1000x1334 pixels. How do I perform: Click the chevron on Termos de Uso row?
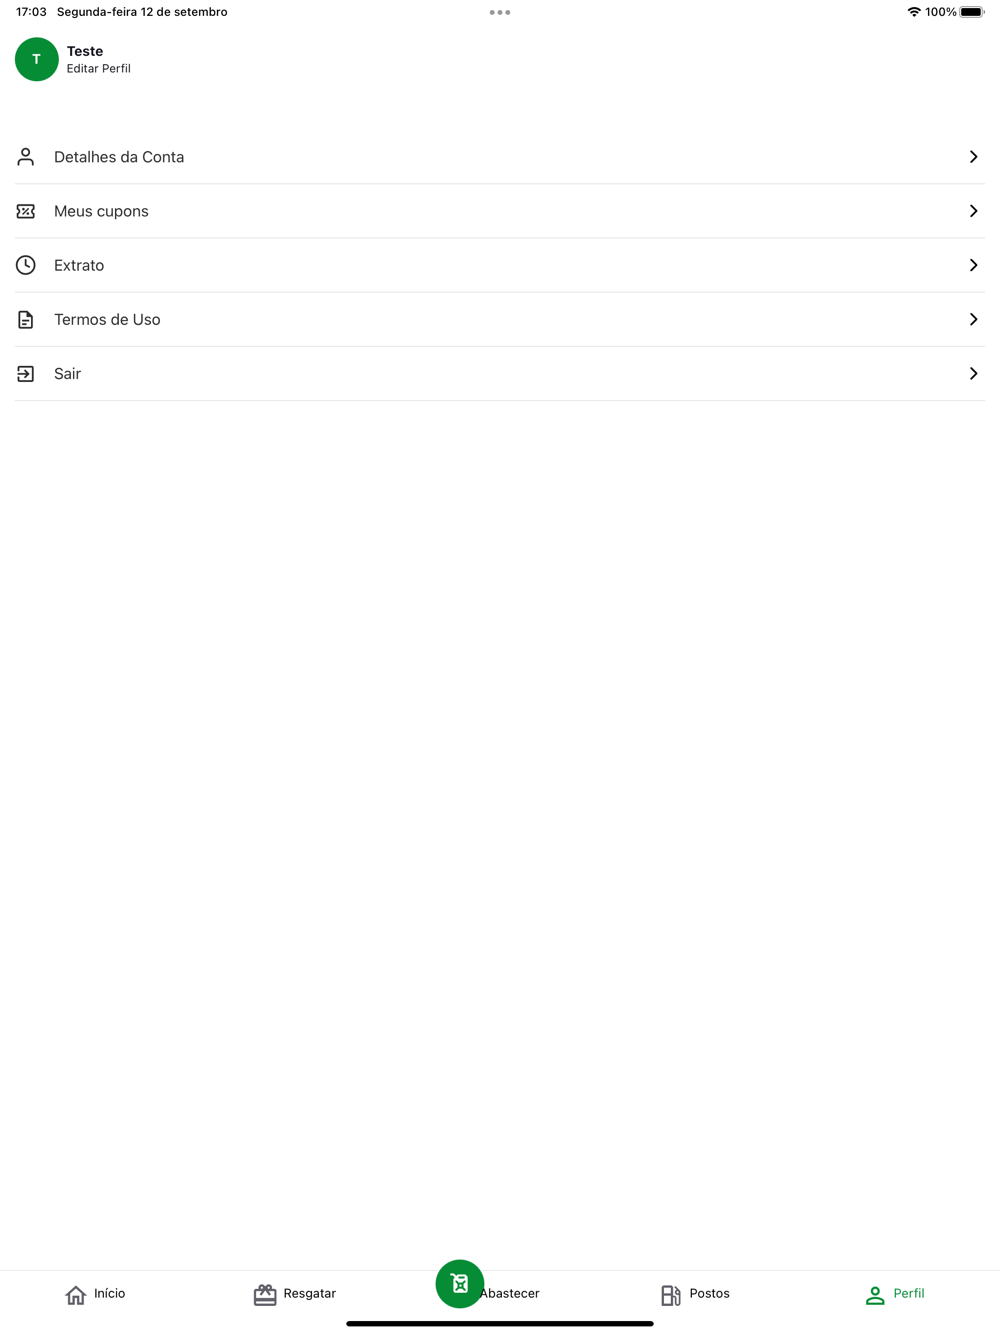(x=973, y=319)
